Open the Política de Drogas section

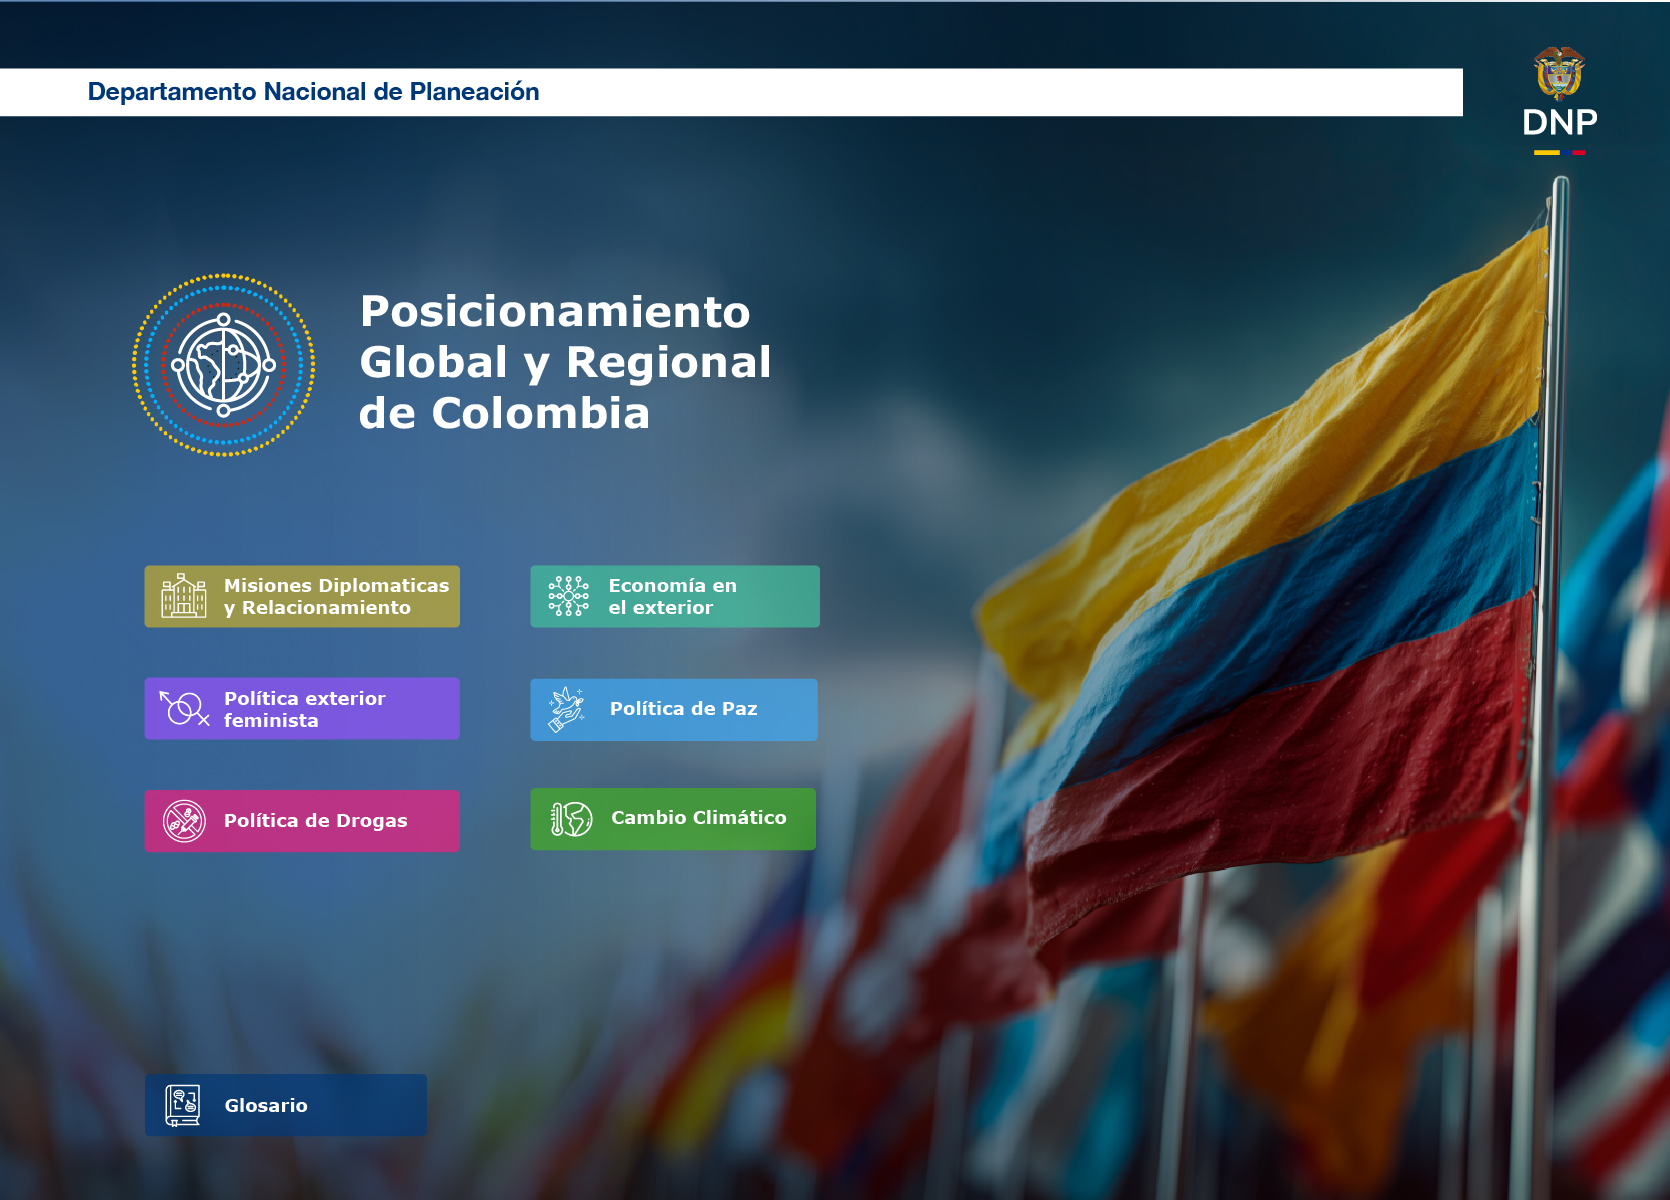click(x=302, y=820)
